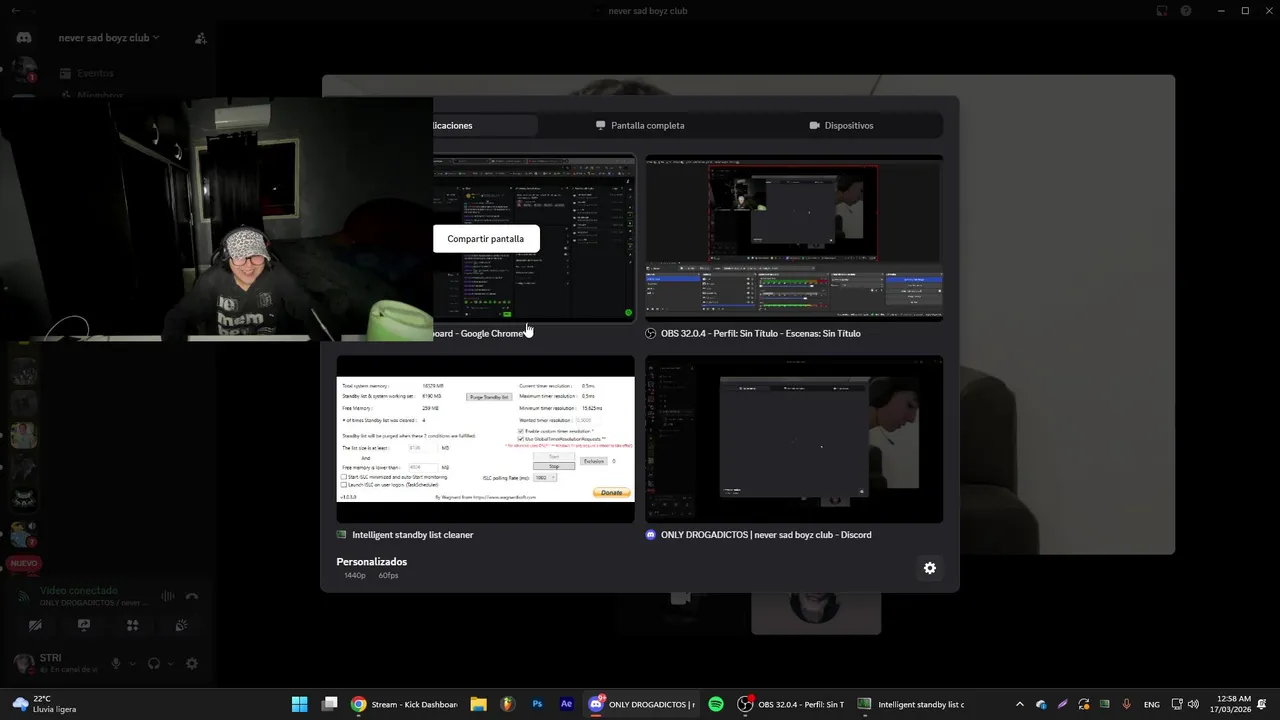The width and height of the screenshot is (1280, 720).
Task: Click the Video conectado status text
Action: pyautogui.click(x=79, y=591)
